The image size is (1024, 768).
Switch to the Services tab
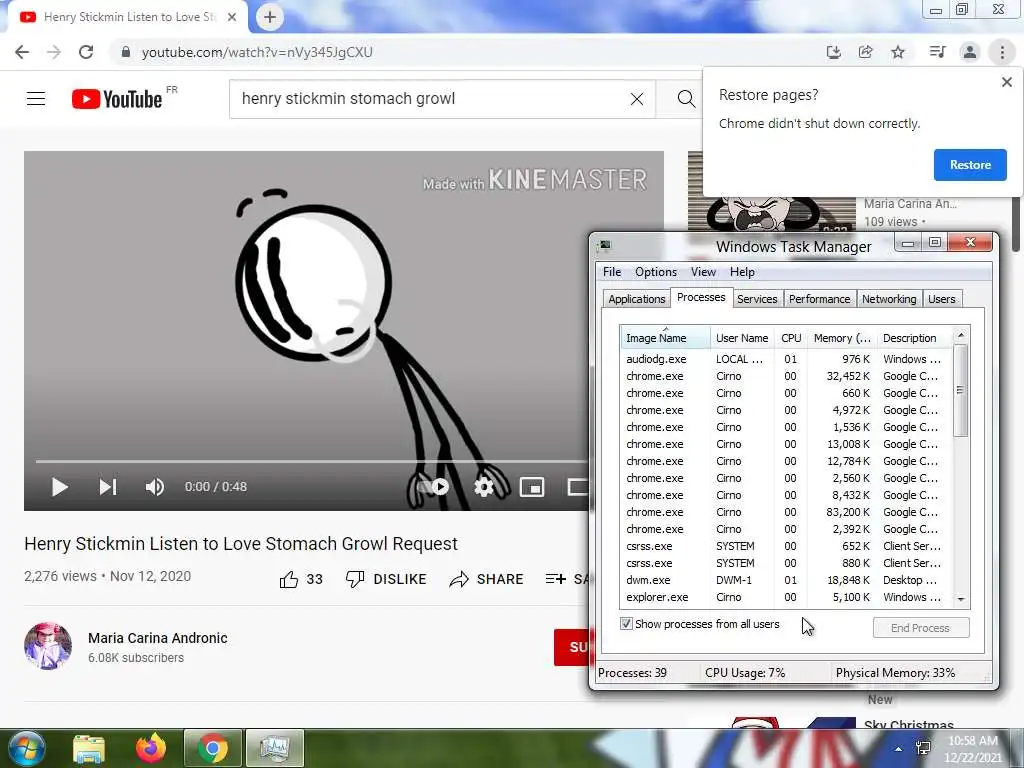757,299
